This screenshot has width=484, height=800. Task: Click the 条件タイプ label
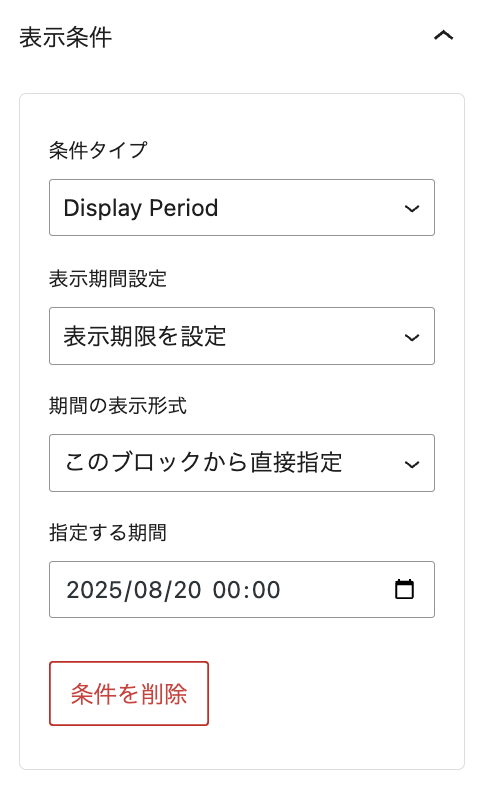[x=98, y=151]
